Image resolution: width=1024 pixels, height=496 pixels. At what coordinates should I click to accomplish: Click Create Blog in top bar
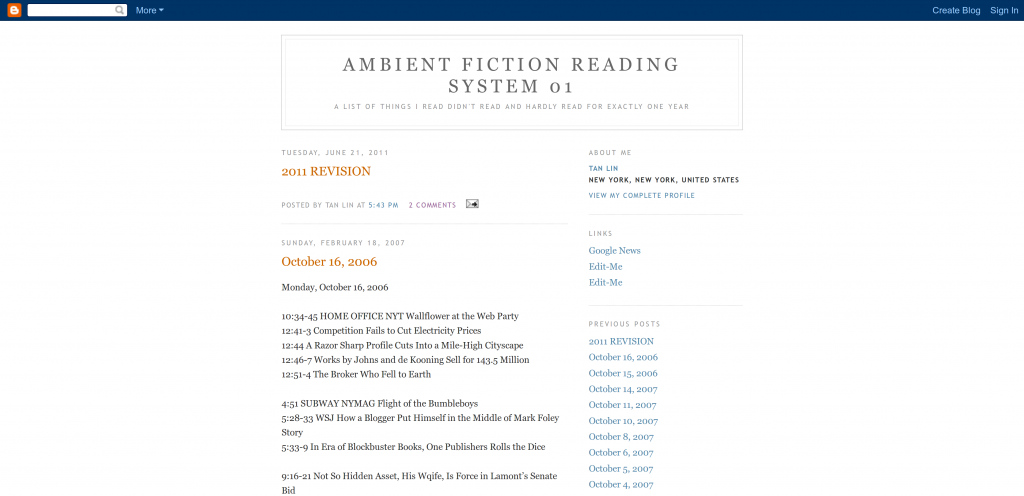click(956, 10)
